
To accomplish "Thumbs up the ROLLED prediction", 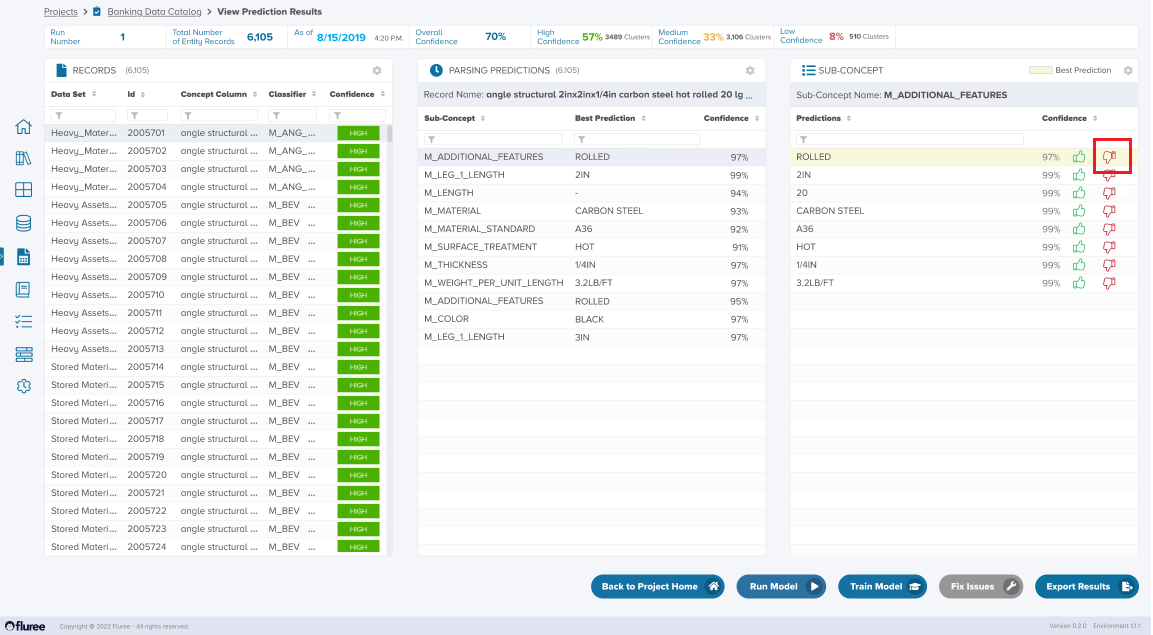I will click(x=1079, y=157).
